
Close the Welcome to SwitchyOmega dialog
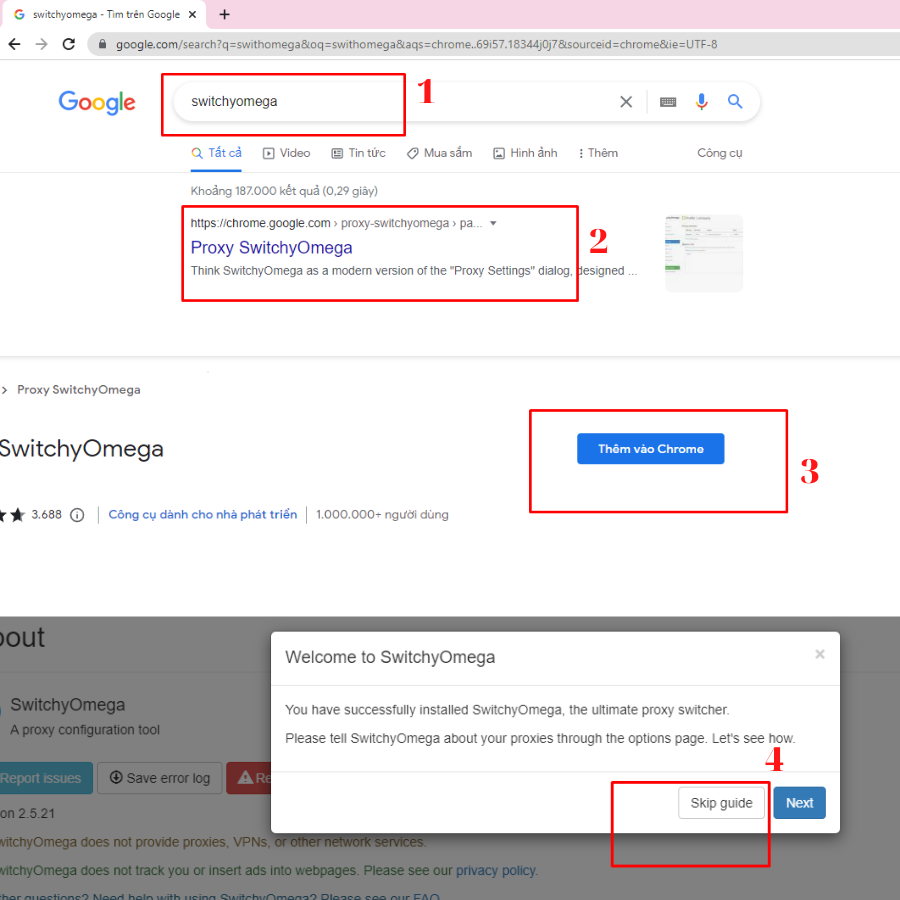pos(819,654)
